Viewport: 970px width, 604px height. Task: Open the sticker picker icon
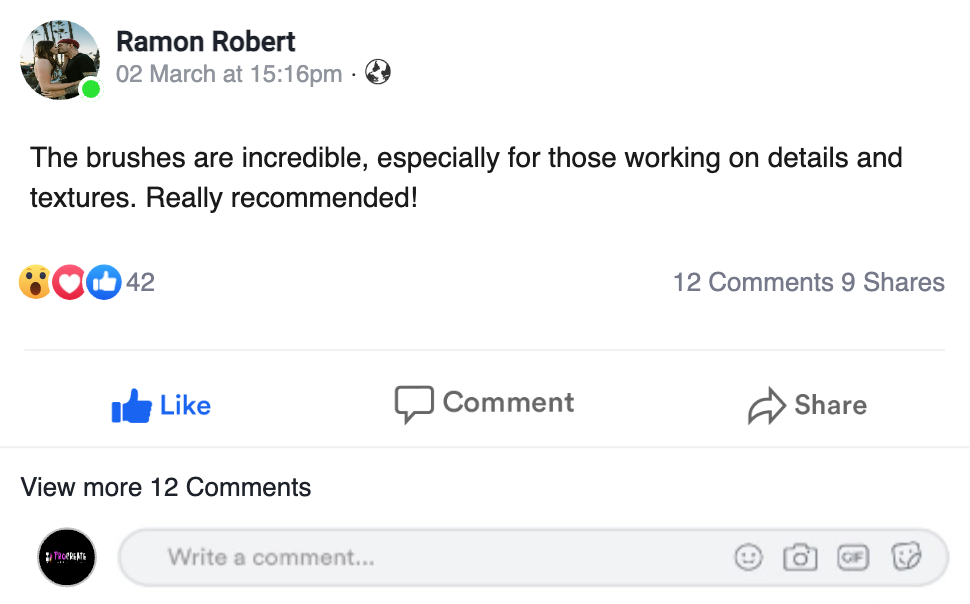click(x=905, y=557)
